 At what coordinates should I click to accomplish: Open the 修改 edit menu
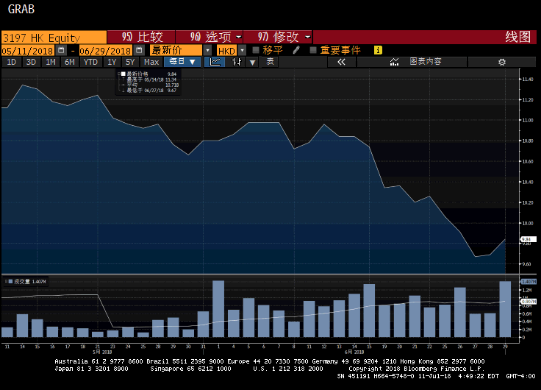coord(278,37)
